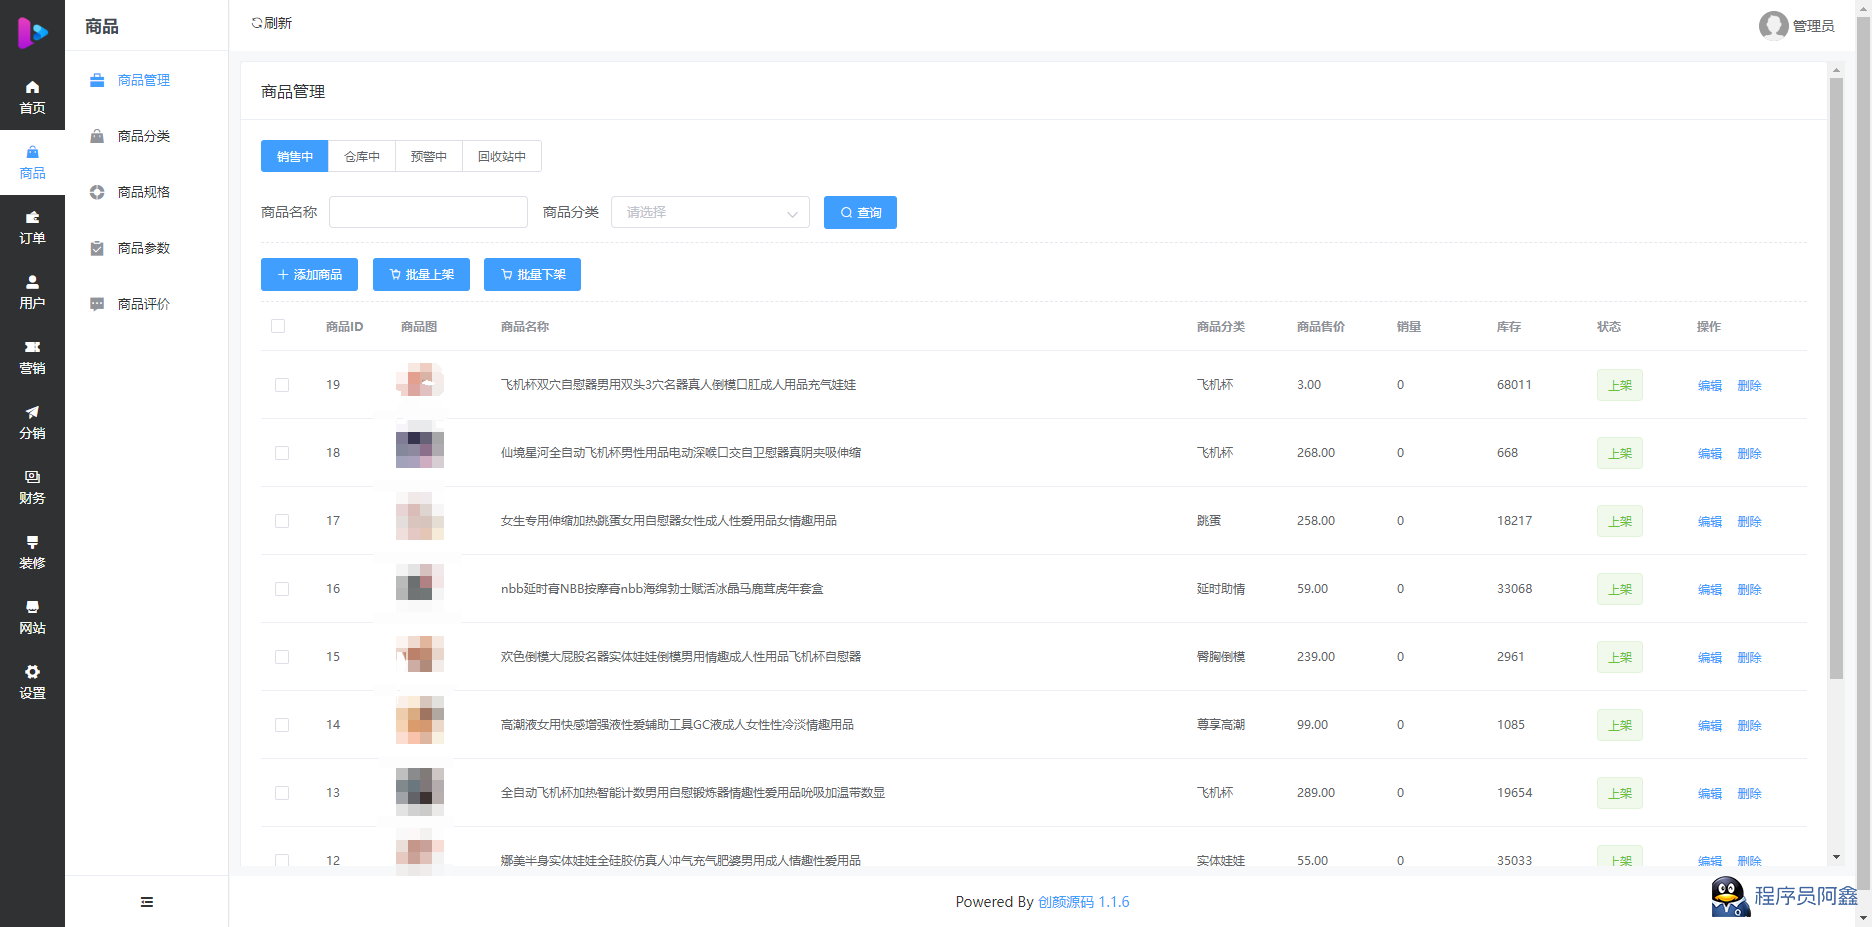Open the 营销 marketing icon

(x=32, y=348)
